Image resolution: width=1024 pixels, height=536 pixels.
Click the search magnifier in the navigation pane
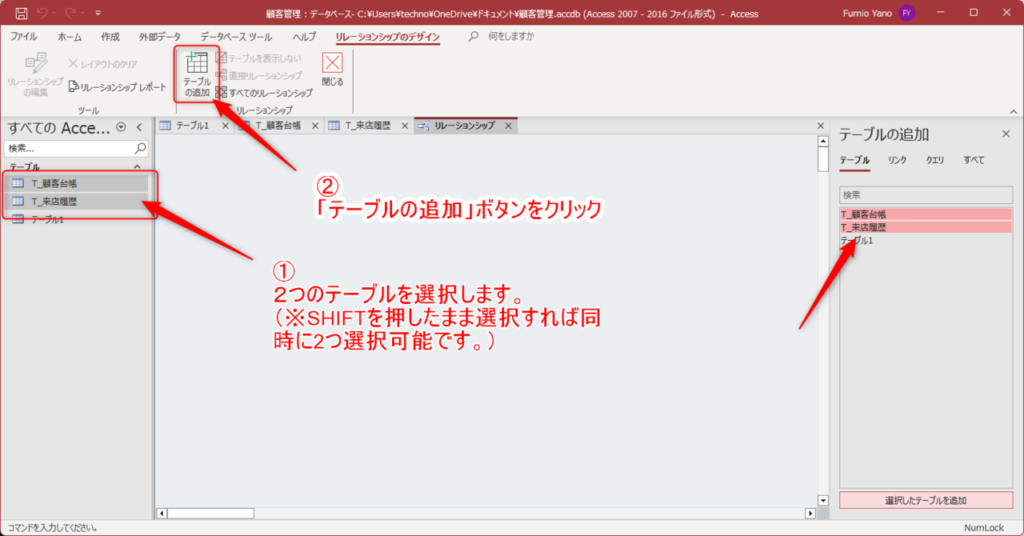click(140, 148)
